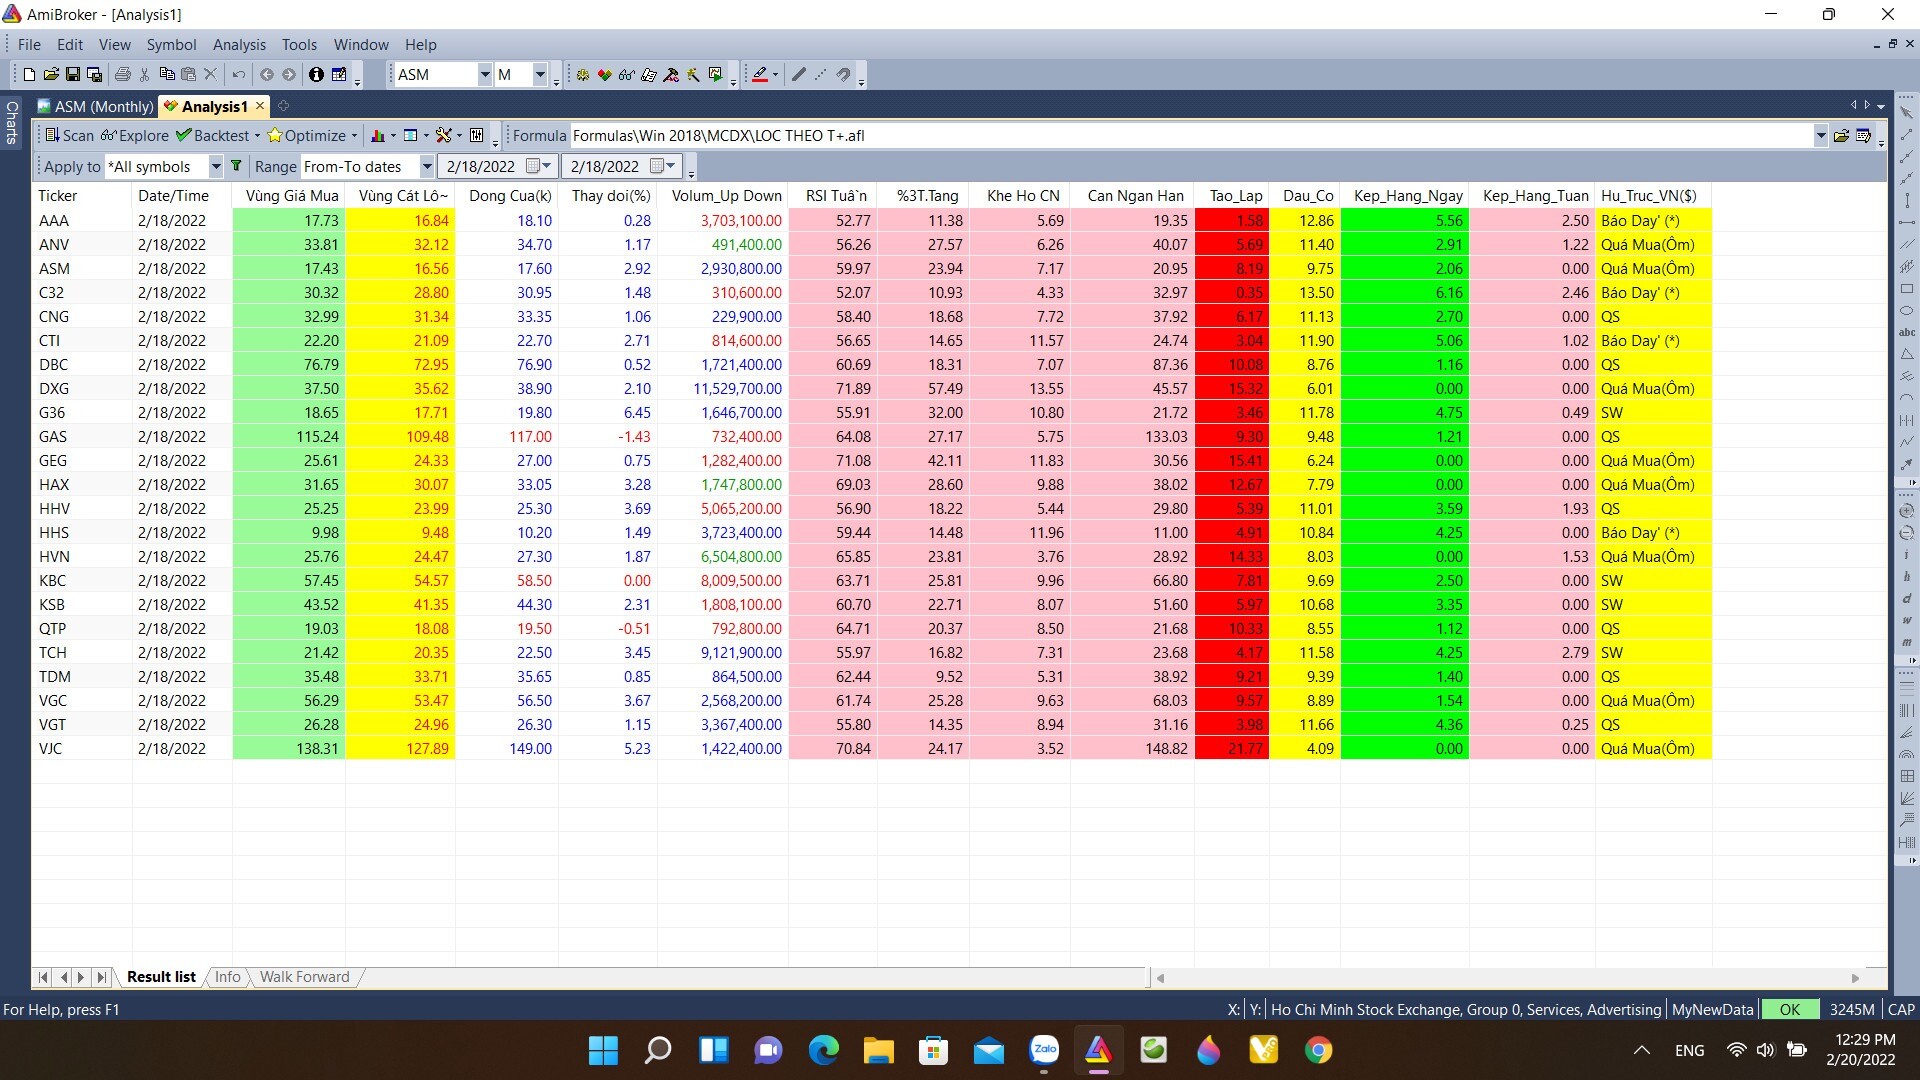This screenshot has height=1080, width=1920.
Task: Open the Symbol menu
Action: click(x=171, y=44)
